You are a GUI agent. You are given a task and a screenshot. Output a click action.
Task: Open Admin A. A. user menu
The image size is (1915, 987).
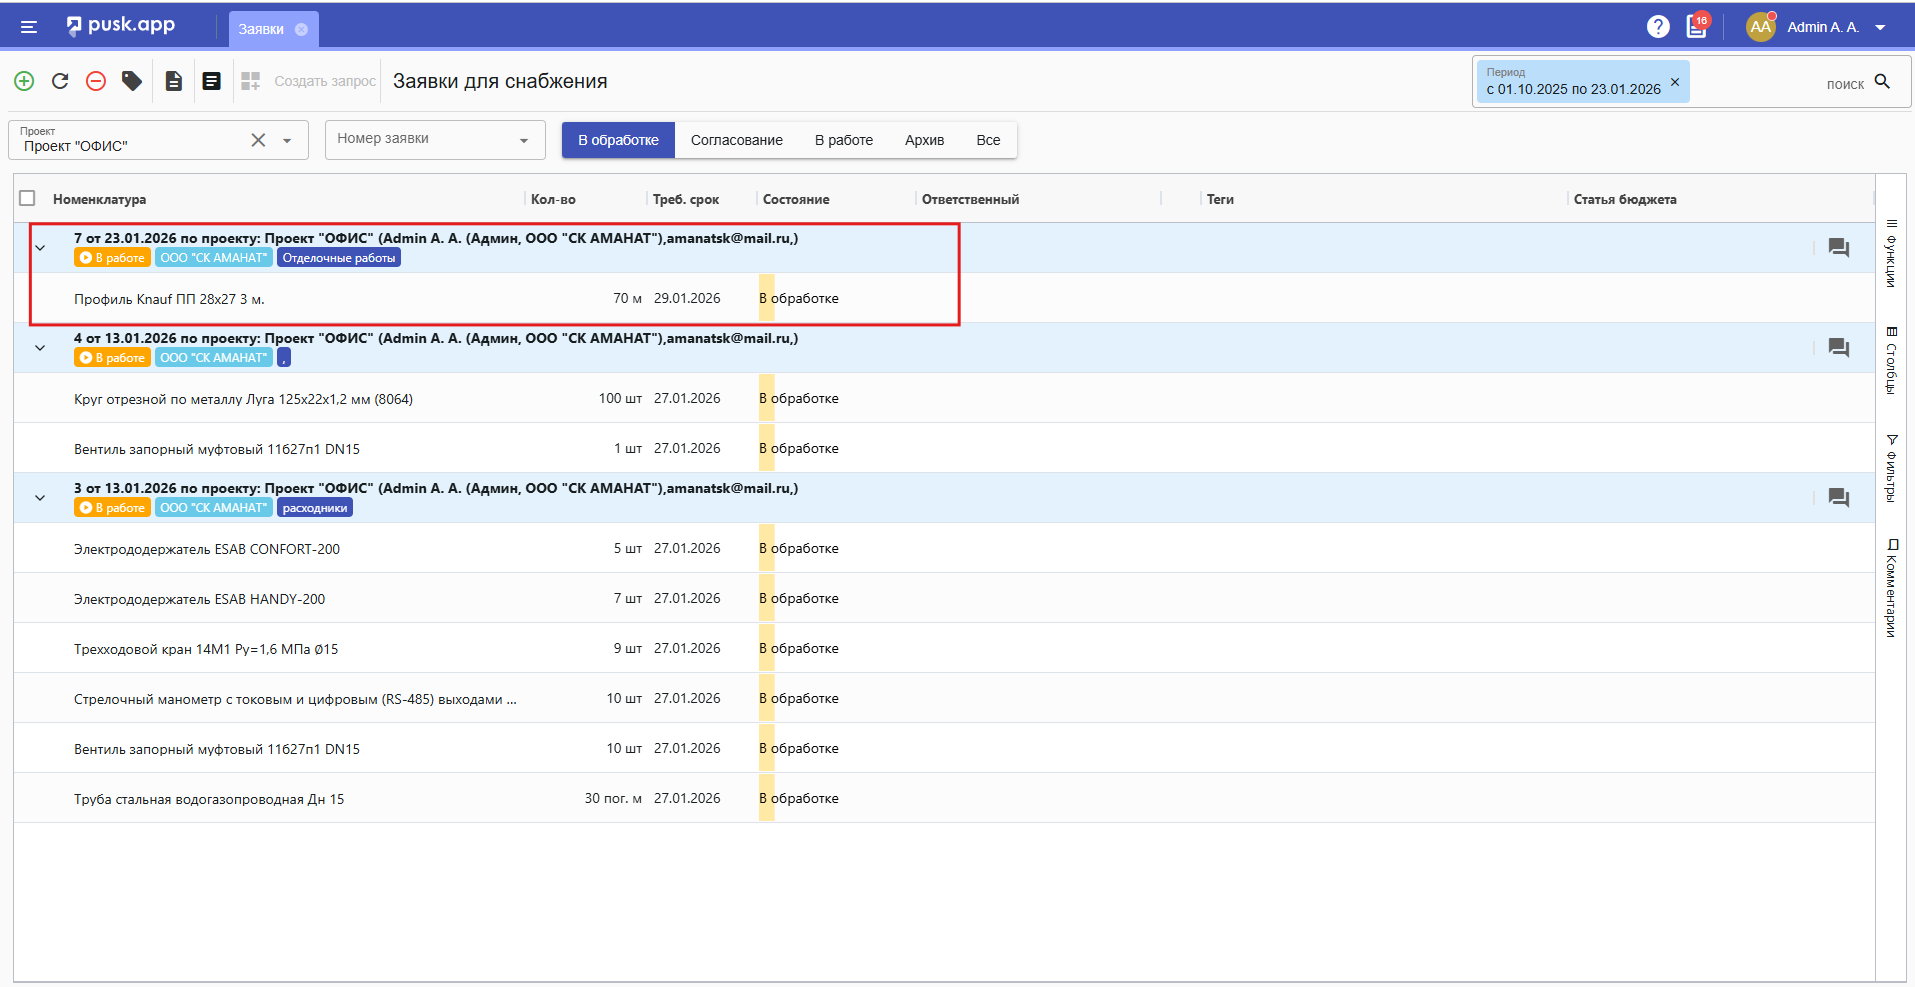pos(1822,27)
